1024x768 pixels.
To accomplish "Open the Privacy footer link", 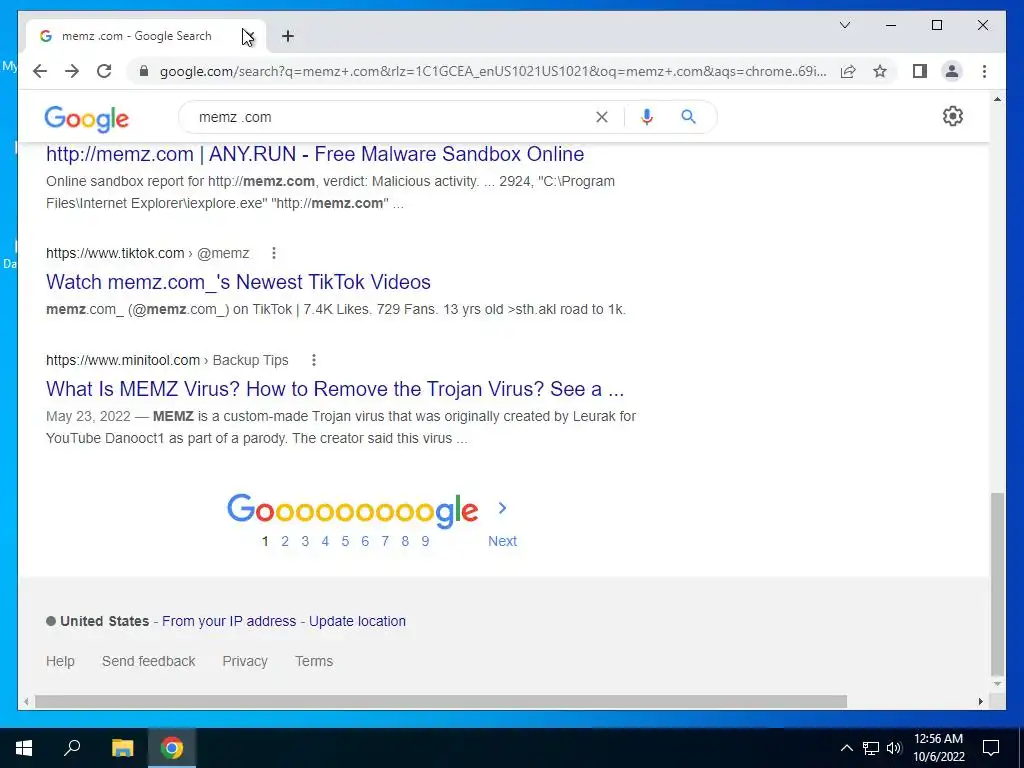I will (x=245, y=662).
